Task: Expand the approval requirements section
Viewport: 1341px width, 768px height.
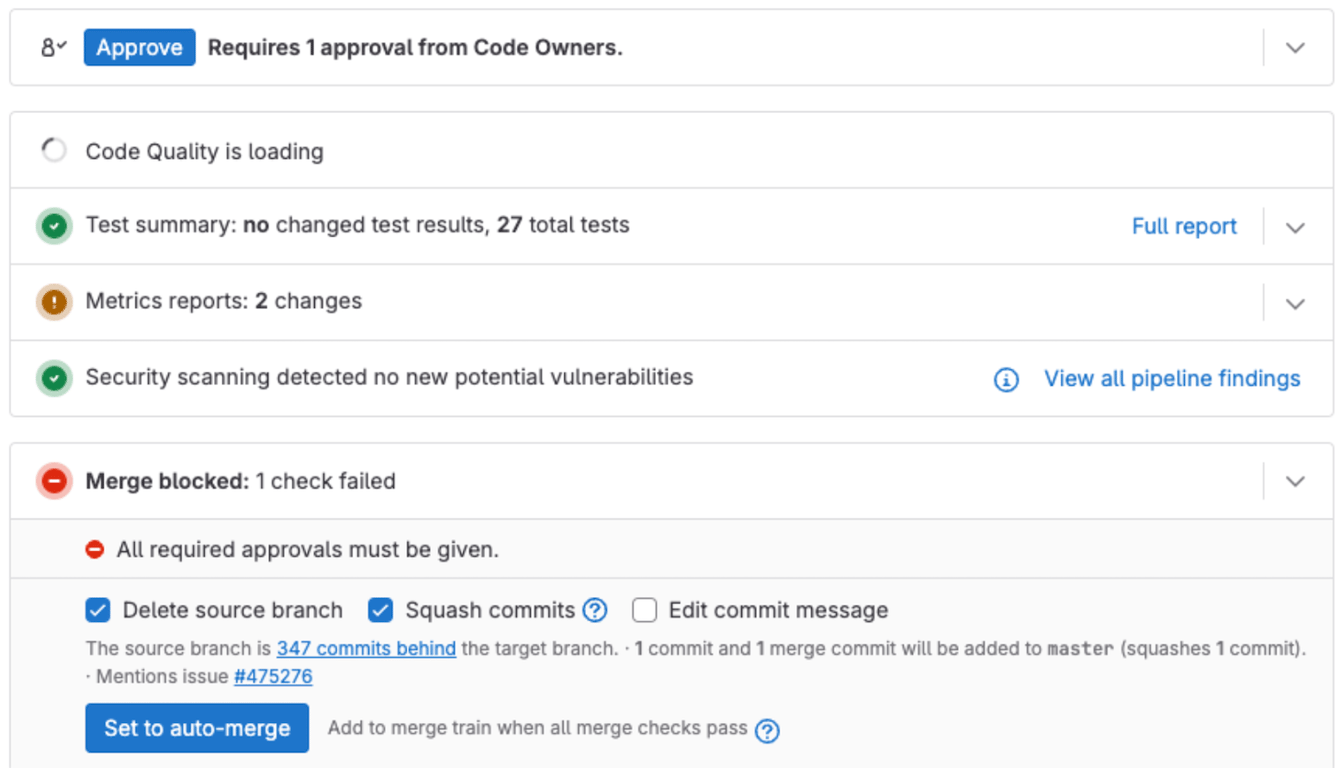Action: coord(1295,46)
